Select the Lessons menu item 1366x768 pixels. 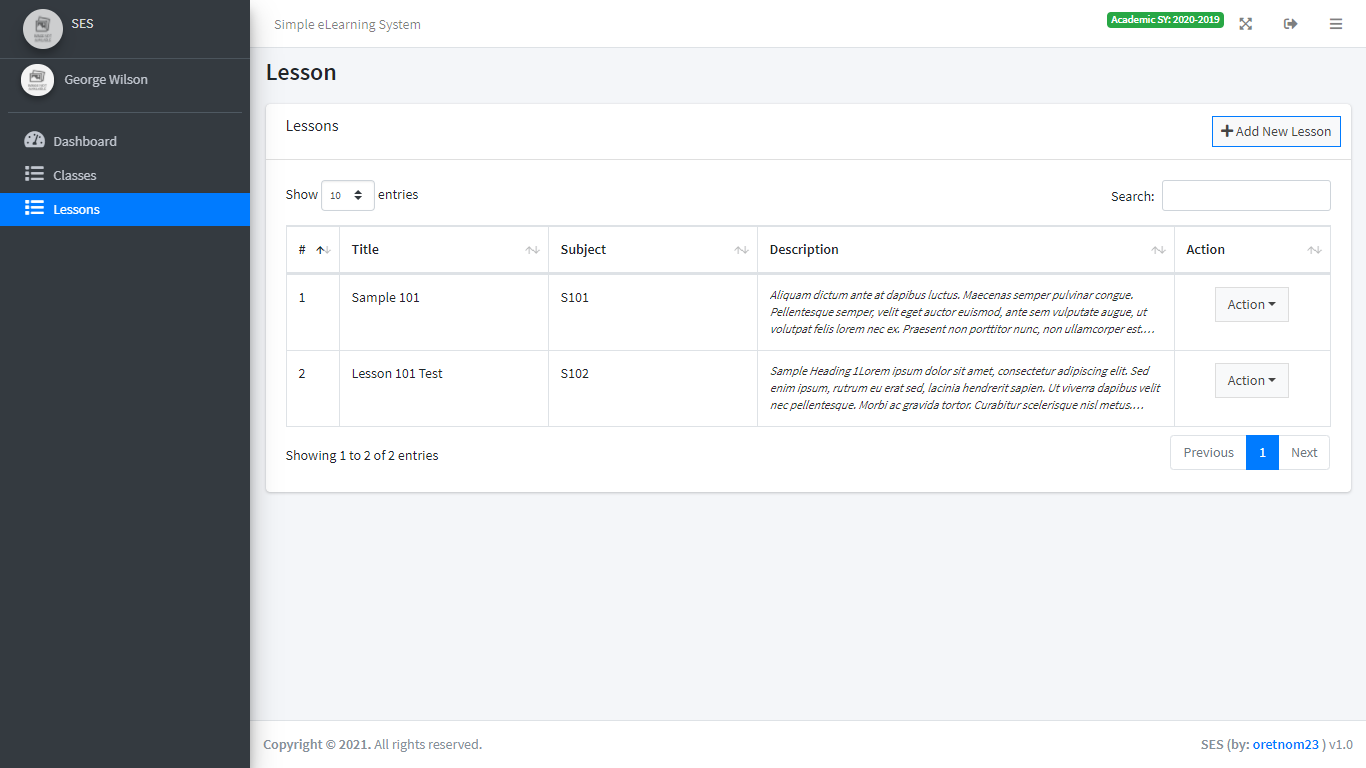point(125,209)
